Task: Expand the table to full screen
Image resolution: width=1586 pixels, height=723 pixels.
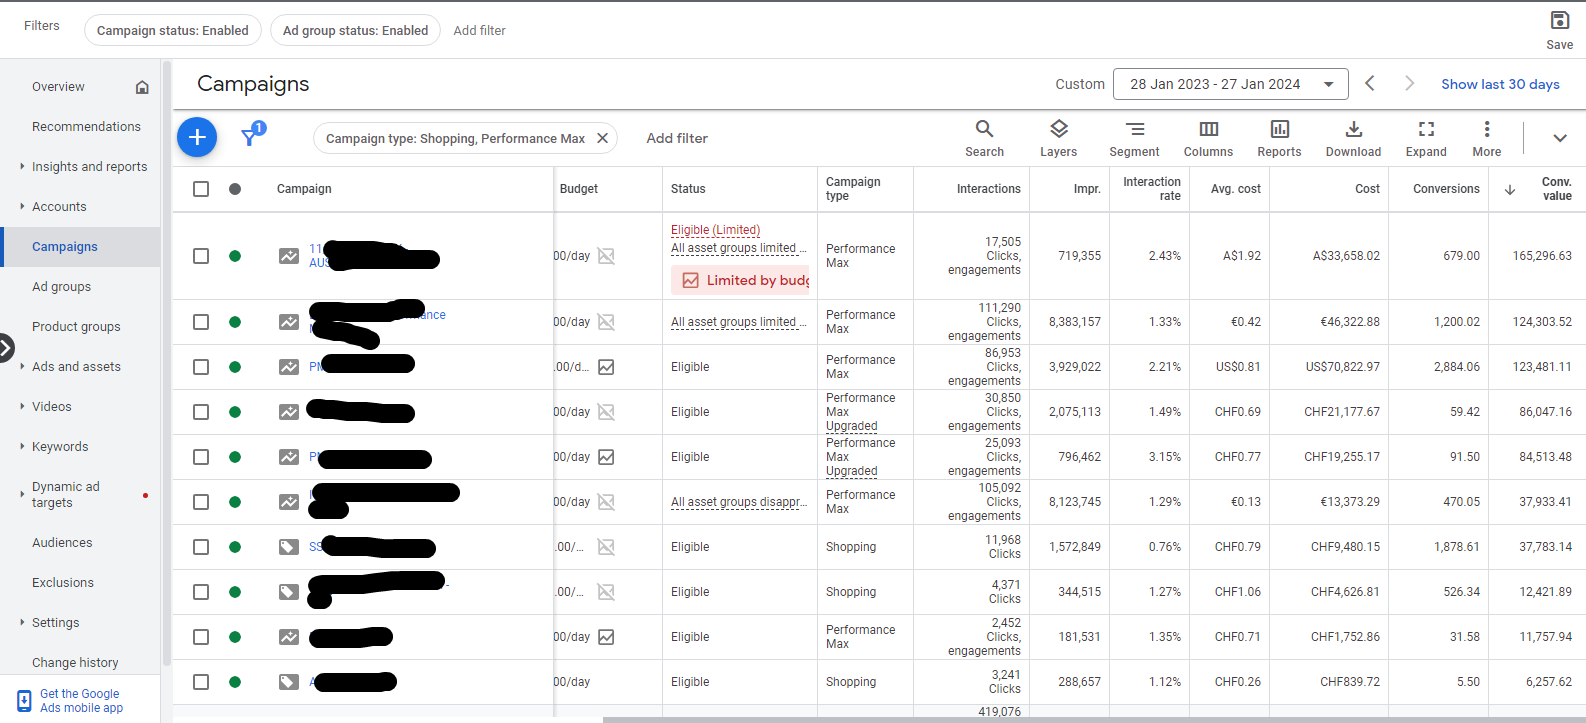Action: (x=1426, y=138)
